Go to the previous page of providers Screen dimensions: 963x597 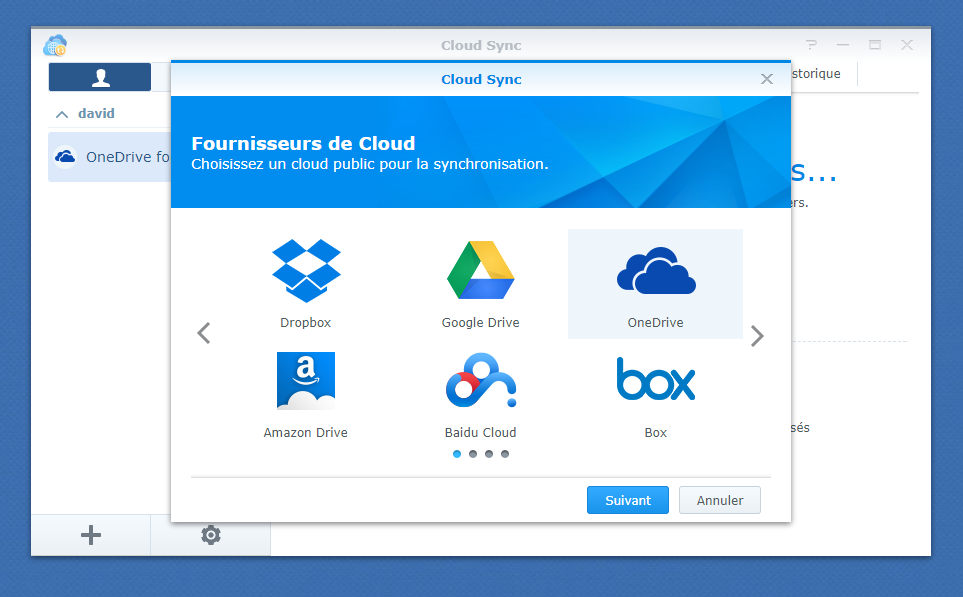point(204,334)
